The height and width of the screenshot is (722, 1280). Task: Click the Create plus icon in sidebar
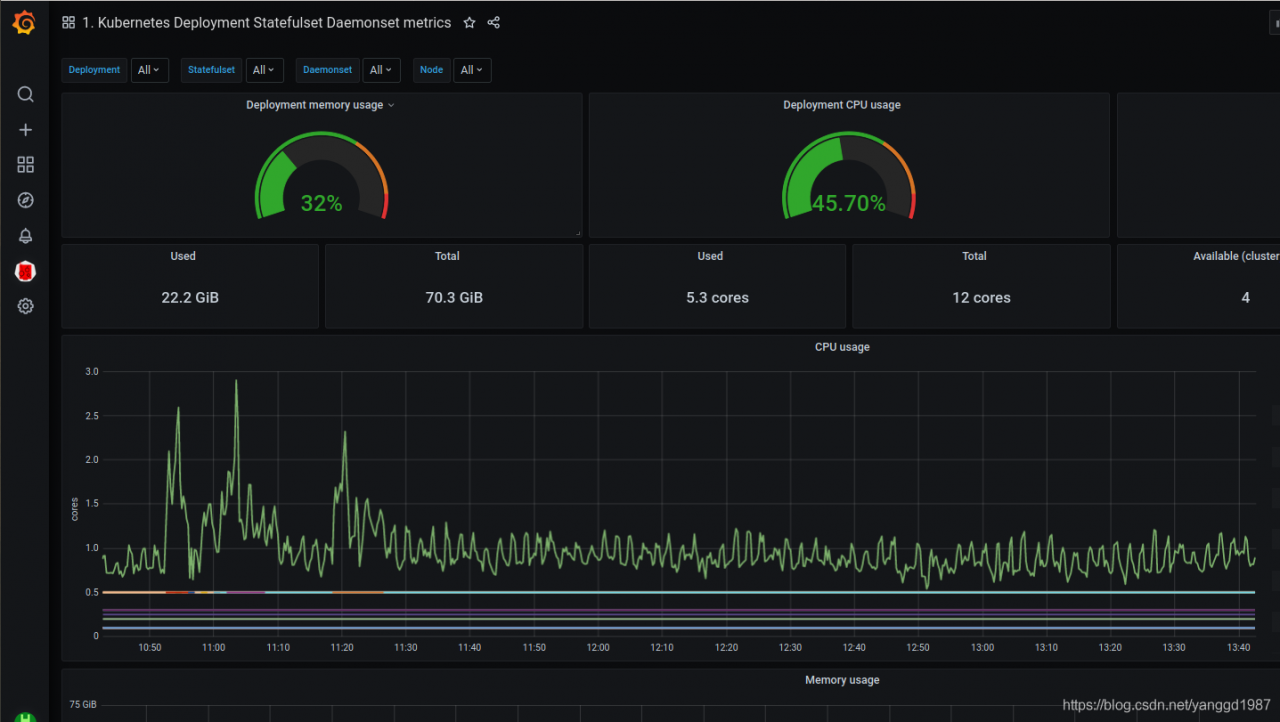point(26,130)
